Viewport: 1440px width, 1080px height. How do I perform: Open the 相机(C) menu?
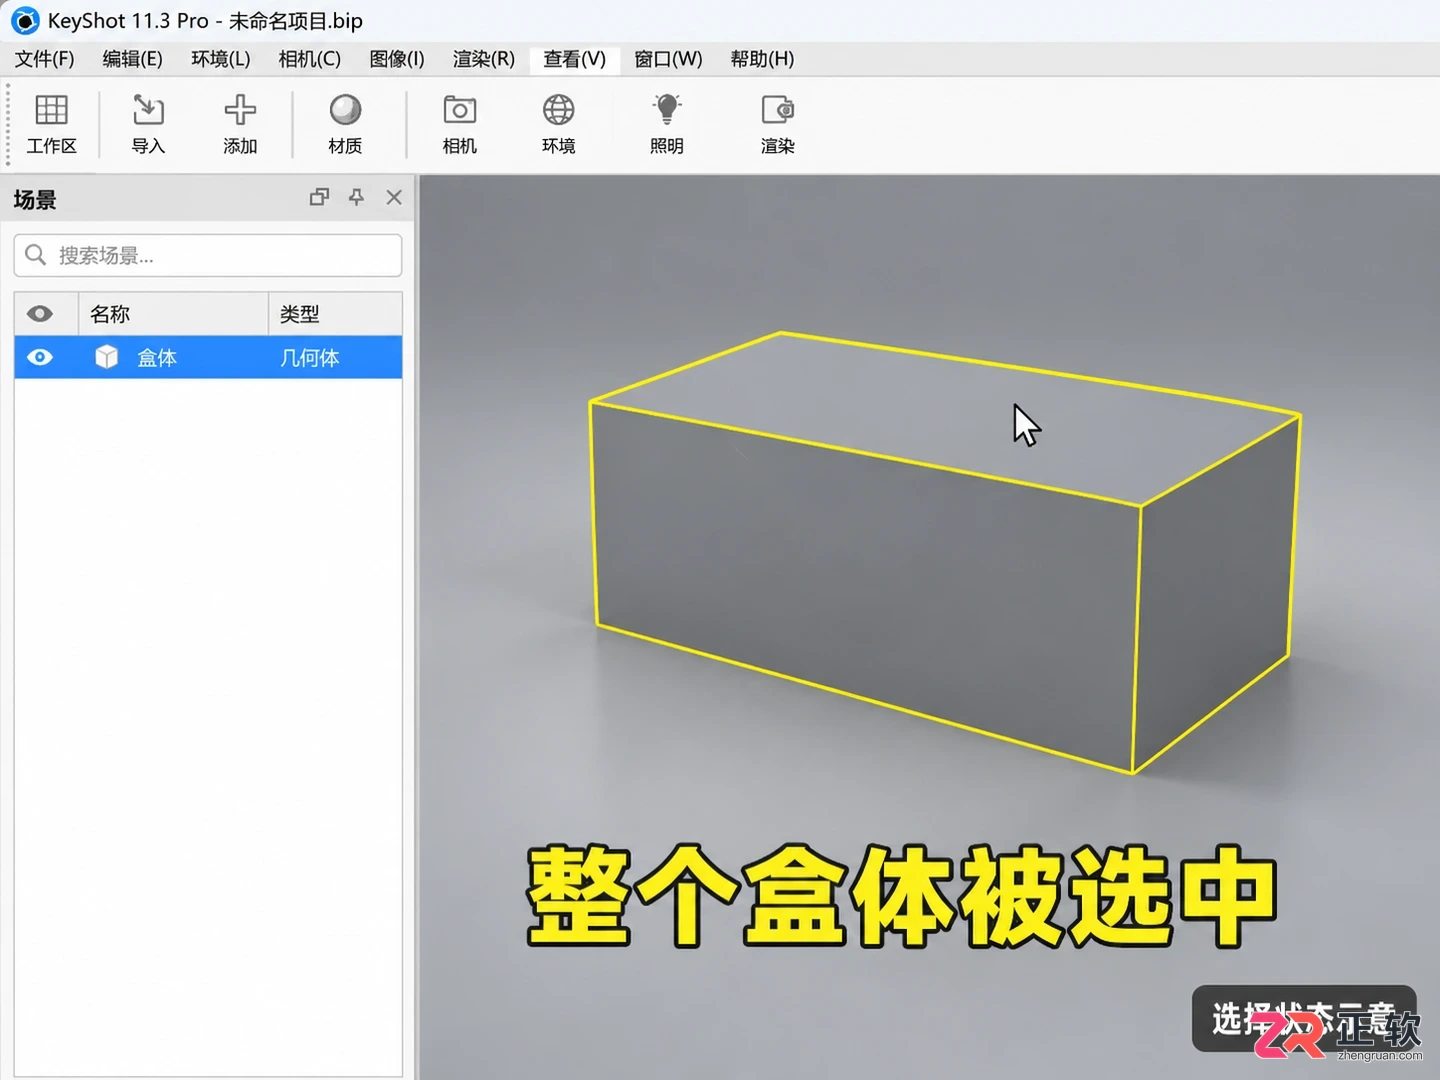[x=310, y=59]
